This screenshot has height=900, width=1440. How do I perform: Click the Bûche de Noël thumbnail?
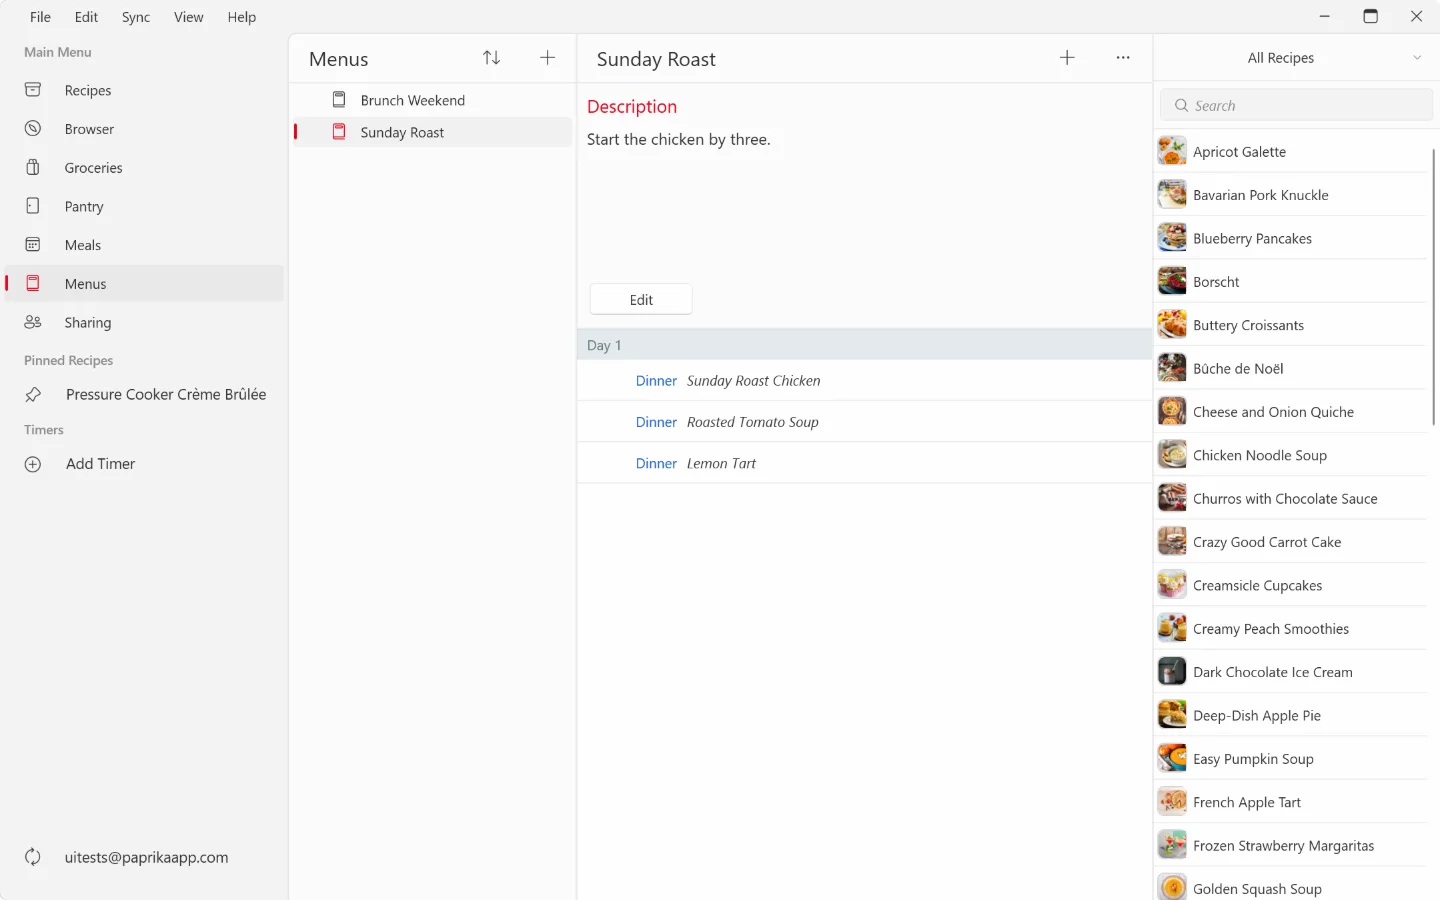[1172, 368]
